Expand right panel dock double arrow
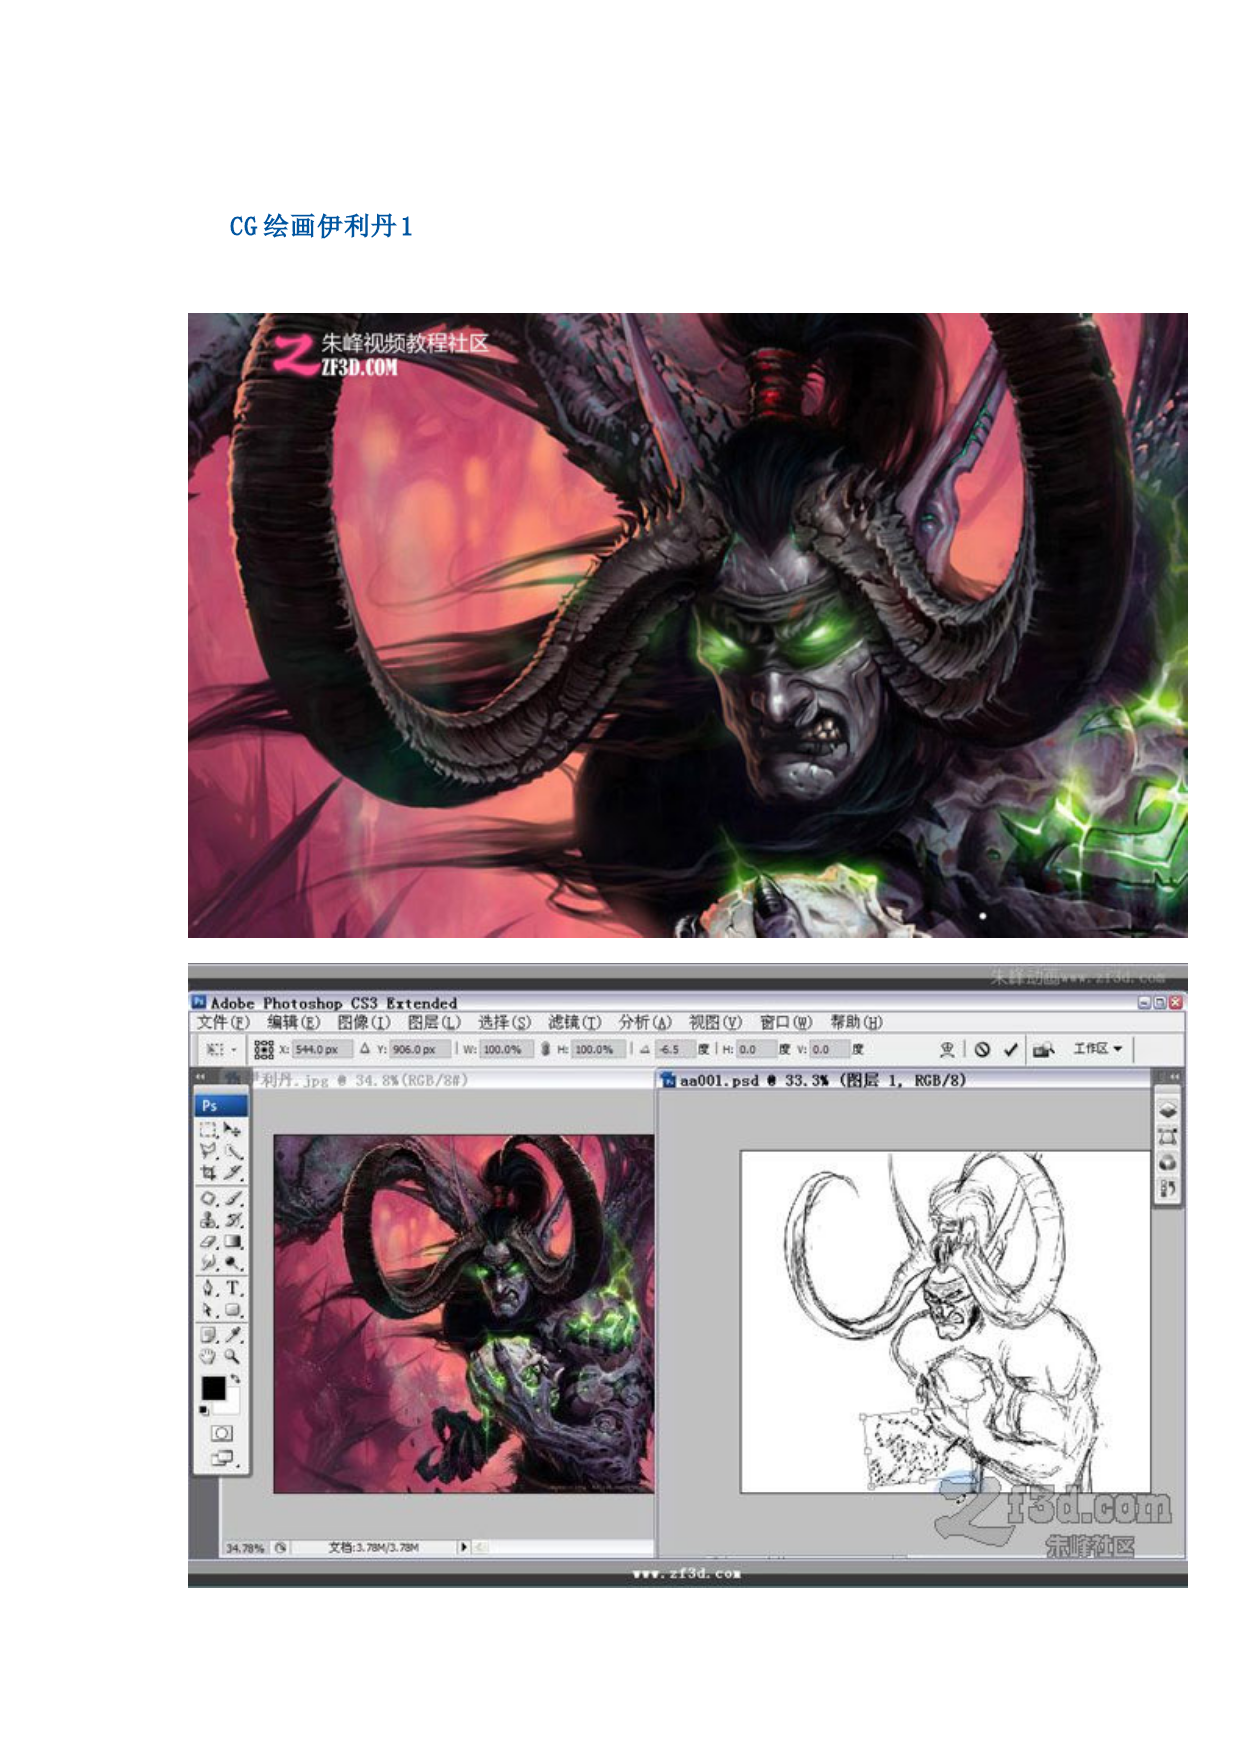The image size is (1241, 1754). pos(1173,1077)
